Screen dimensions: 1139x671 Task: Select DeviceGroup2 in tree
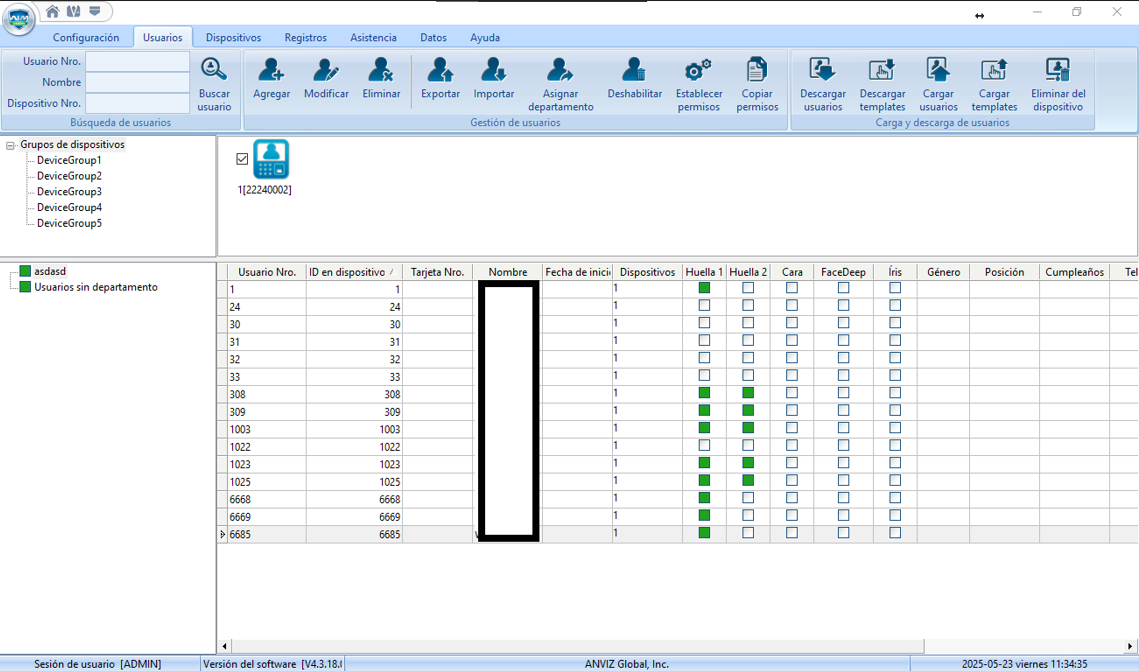click(69, 176)
